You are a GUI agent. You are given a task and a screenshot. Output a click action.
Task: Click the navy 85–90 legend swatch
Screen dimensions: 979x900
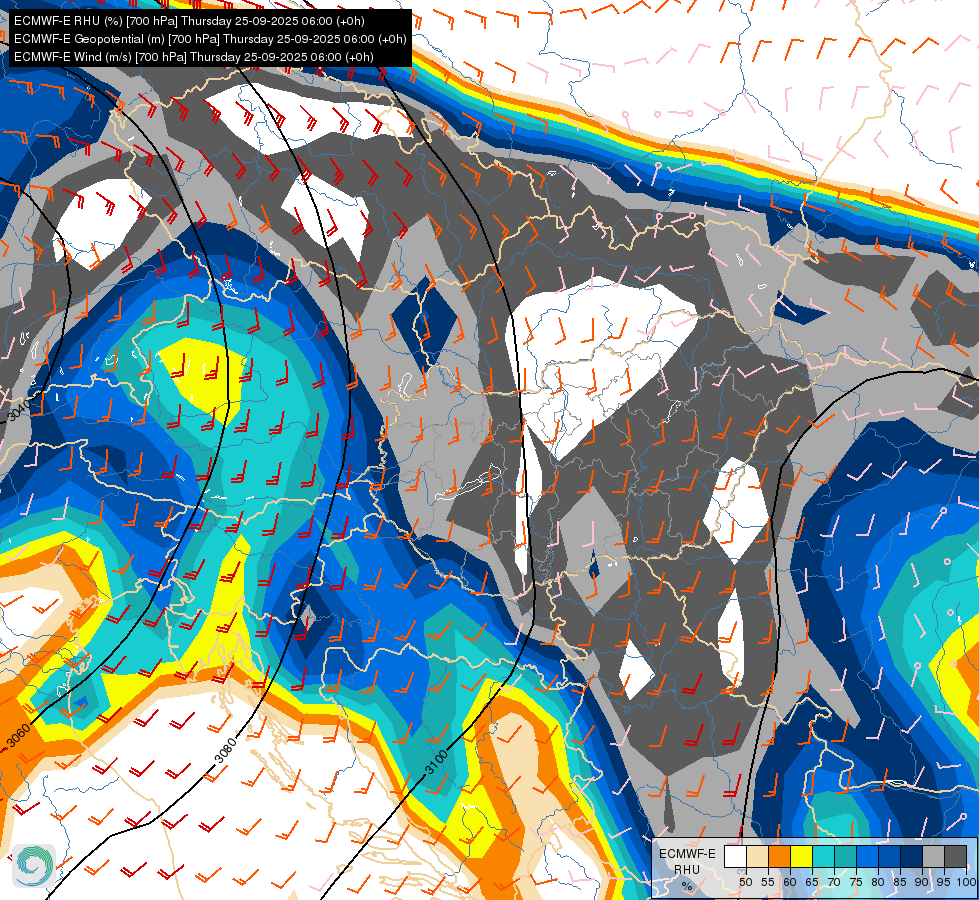click(x=910, y=857)
